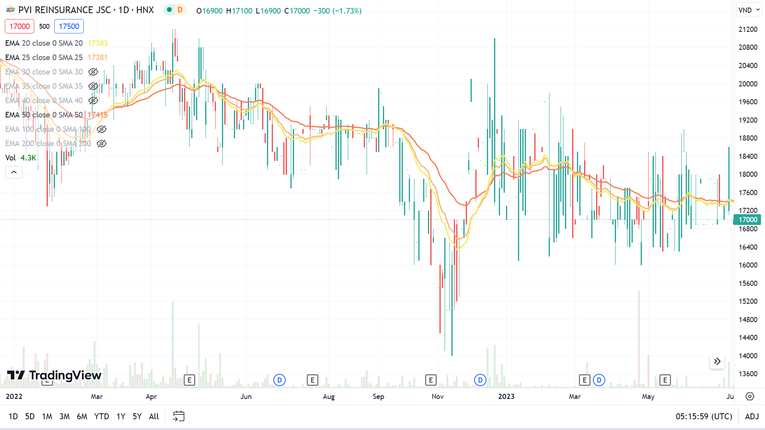Click the blue dividend marker near November
765x430 pixels.
coord(480,380)
